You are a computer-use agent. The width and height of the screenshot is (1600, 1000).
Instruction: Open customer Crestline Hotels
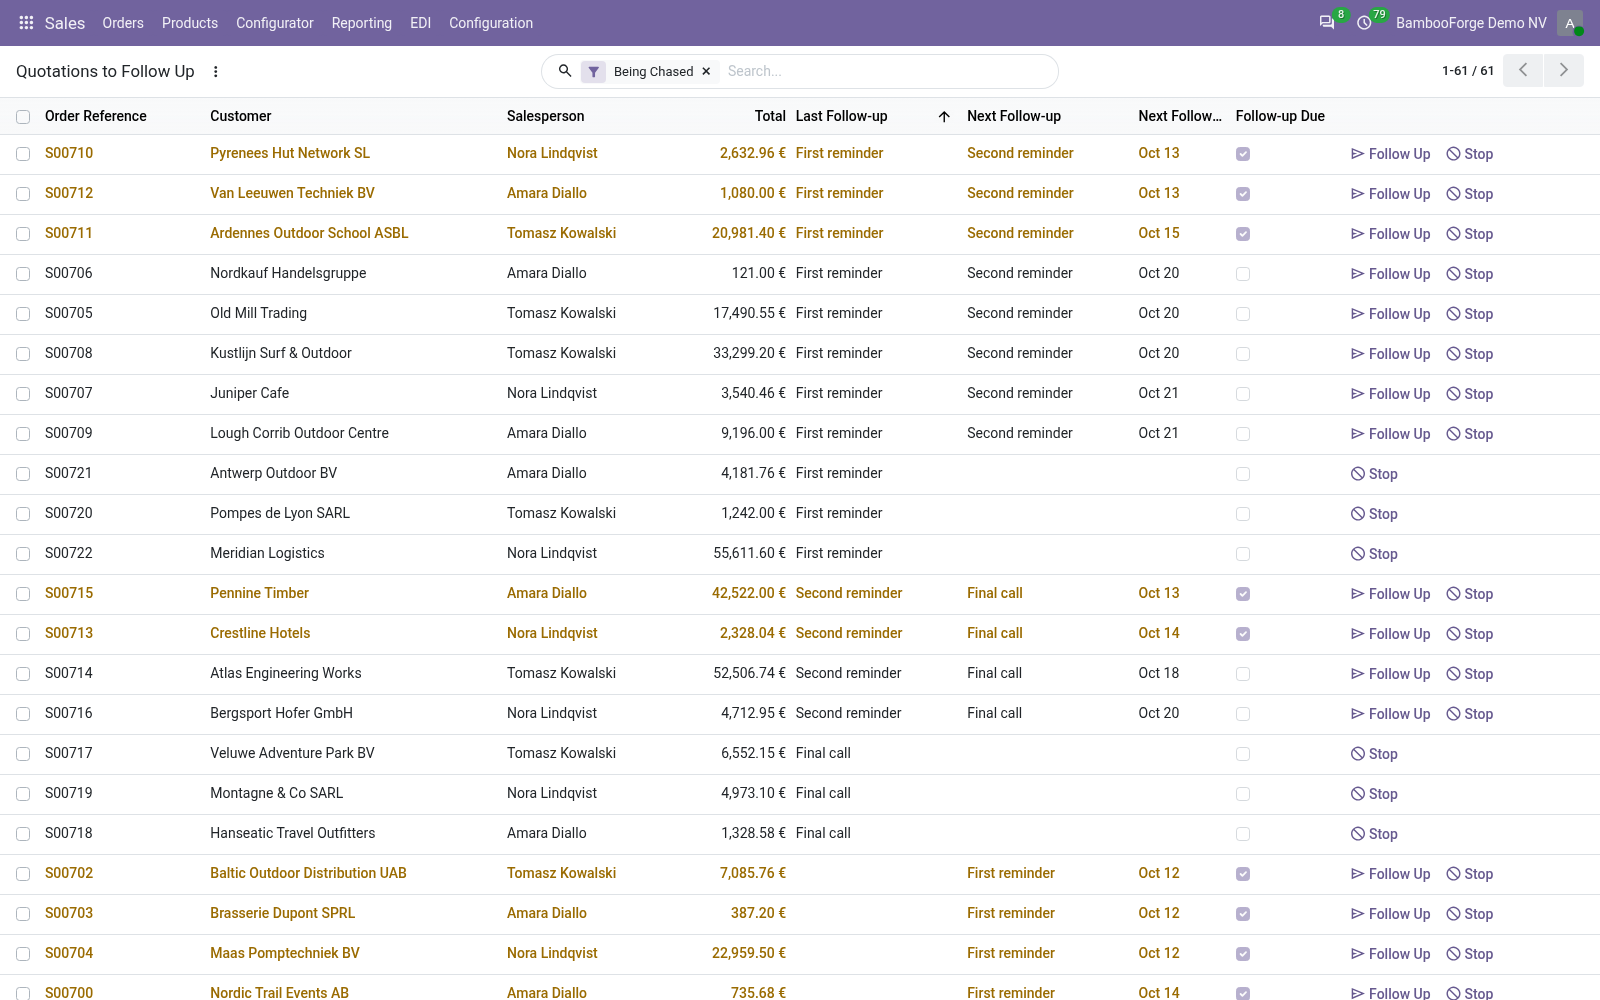pos(260,633)
